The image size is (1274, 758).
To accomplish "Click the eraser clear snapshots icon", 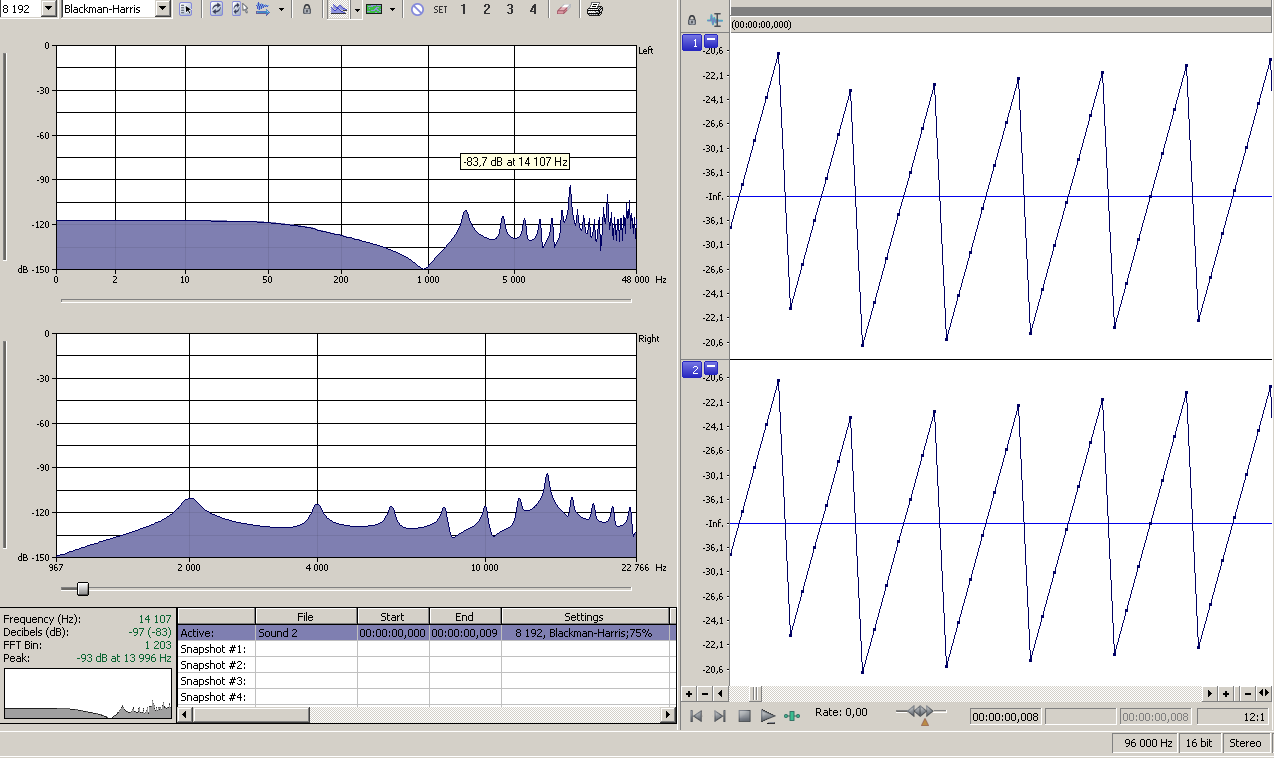I will [562, 9].
